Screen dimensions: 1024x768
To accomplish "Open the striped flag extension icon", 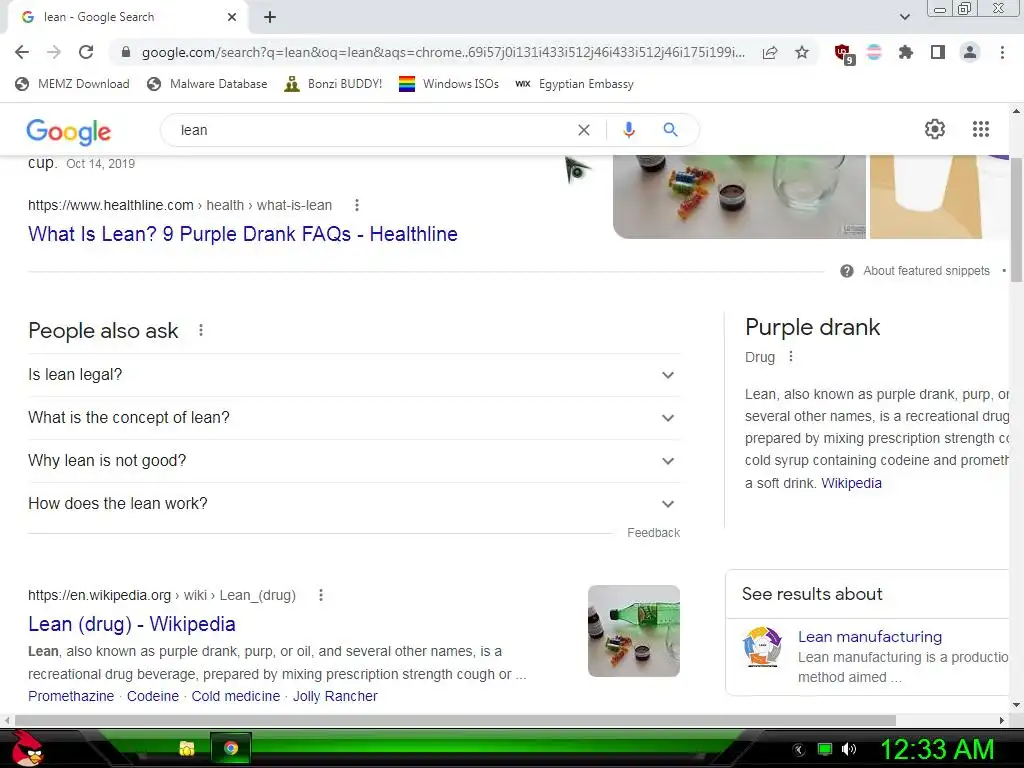I will 874,52.
